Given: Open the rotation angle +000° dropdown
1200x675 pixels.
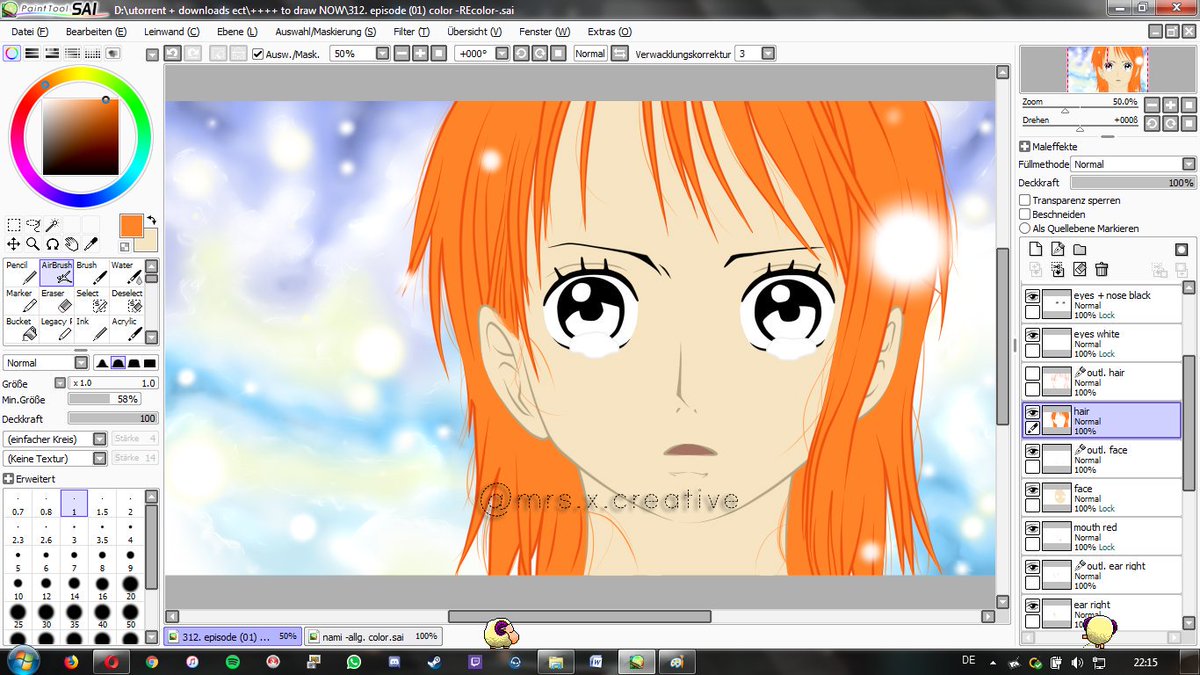Looking at the screenshot, I should click(500, 53).
